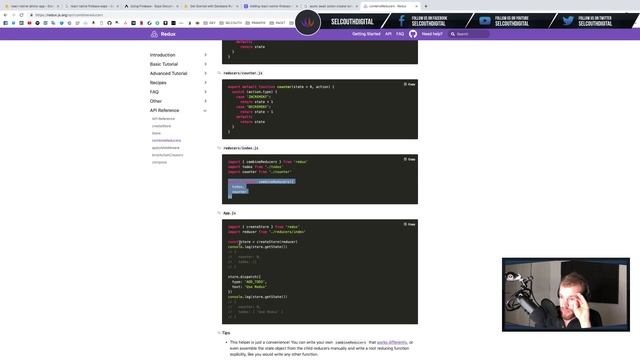This screenshot has height=360, width=640.
Task: Open the DEV bookmarks folder
Action: (210, 23)
